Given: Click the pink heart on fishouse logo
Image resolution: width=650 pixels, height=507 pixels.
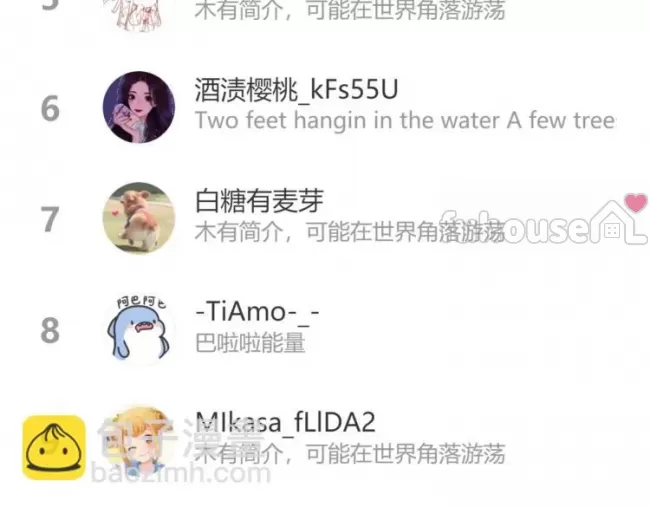Looking at the screenshot, I should 636,202.
